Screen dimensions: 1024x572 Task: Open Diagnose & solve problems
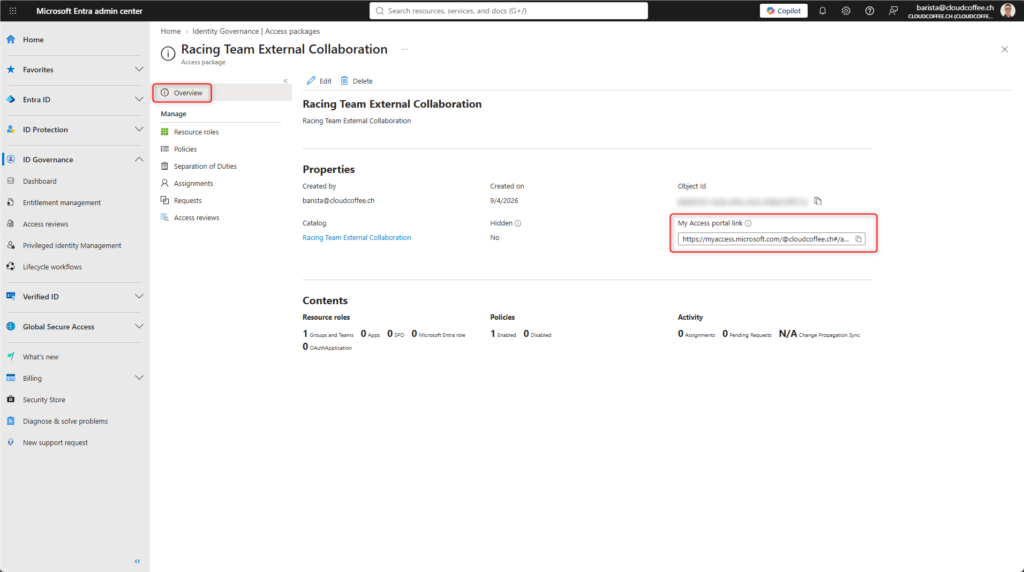click(x=65, y=421)
